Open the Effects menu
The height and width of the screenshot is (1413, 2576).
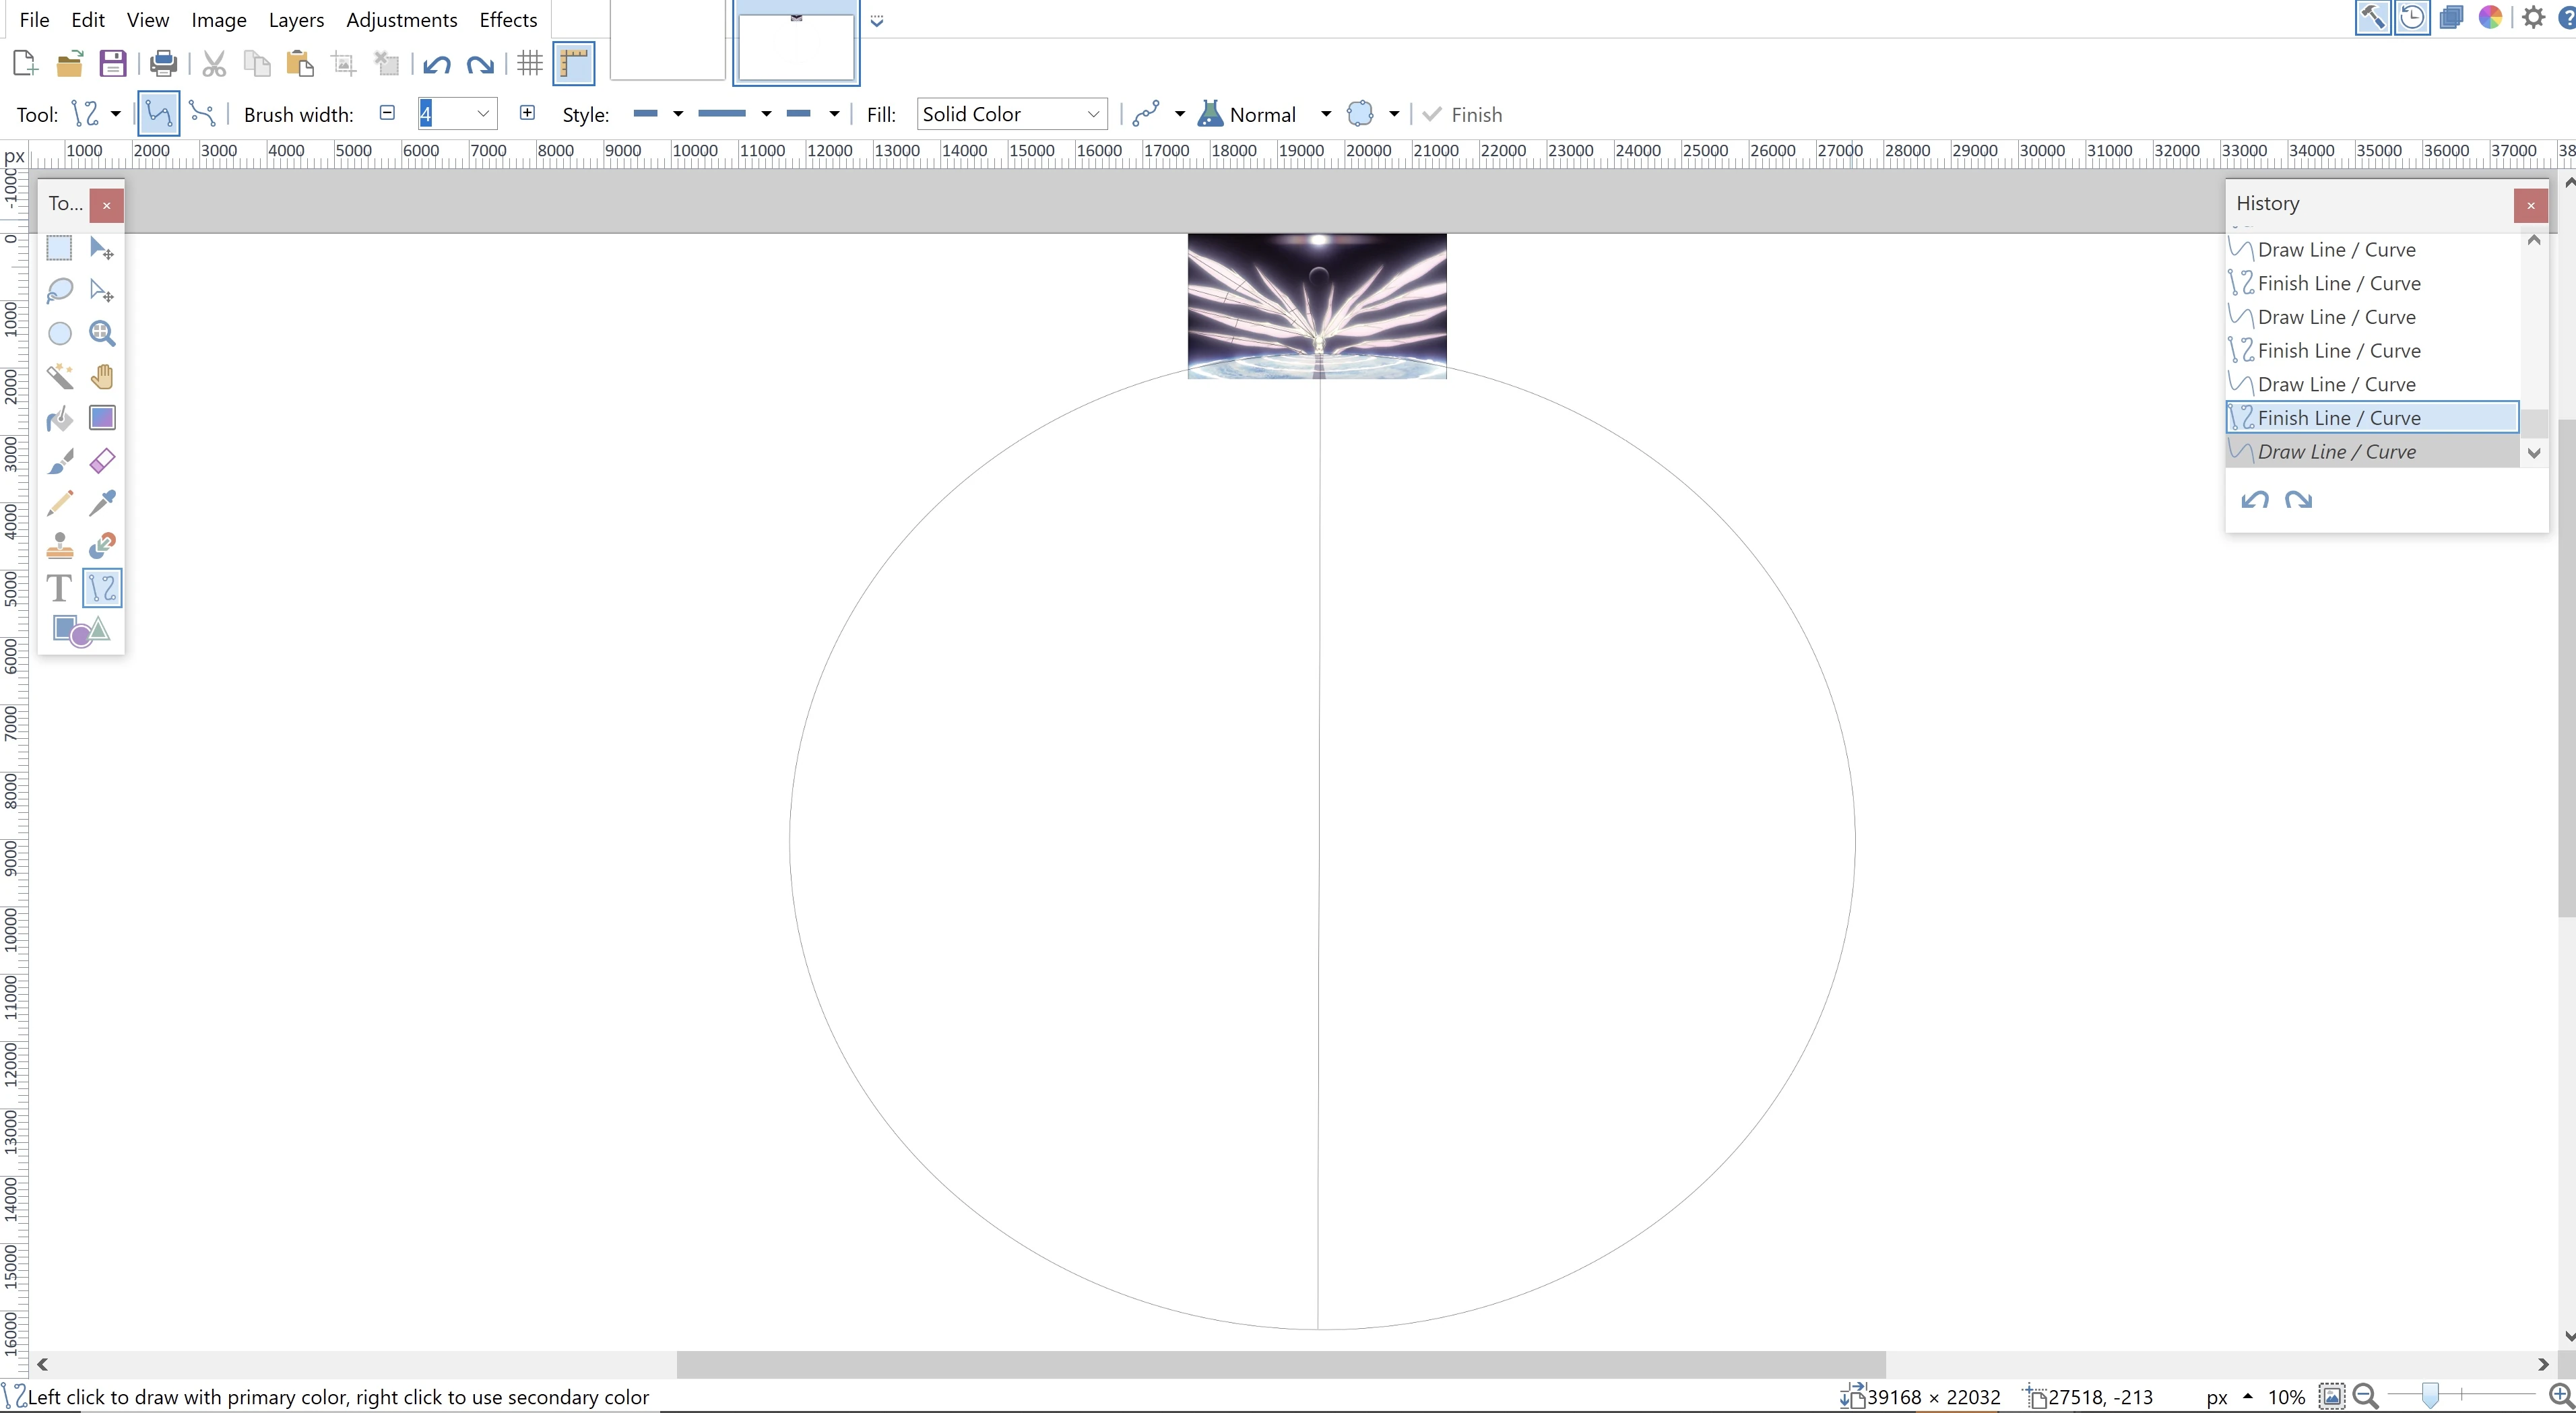(x=508, y=20)
